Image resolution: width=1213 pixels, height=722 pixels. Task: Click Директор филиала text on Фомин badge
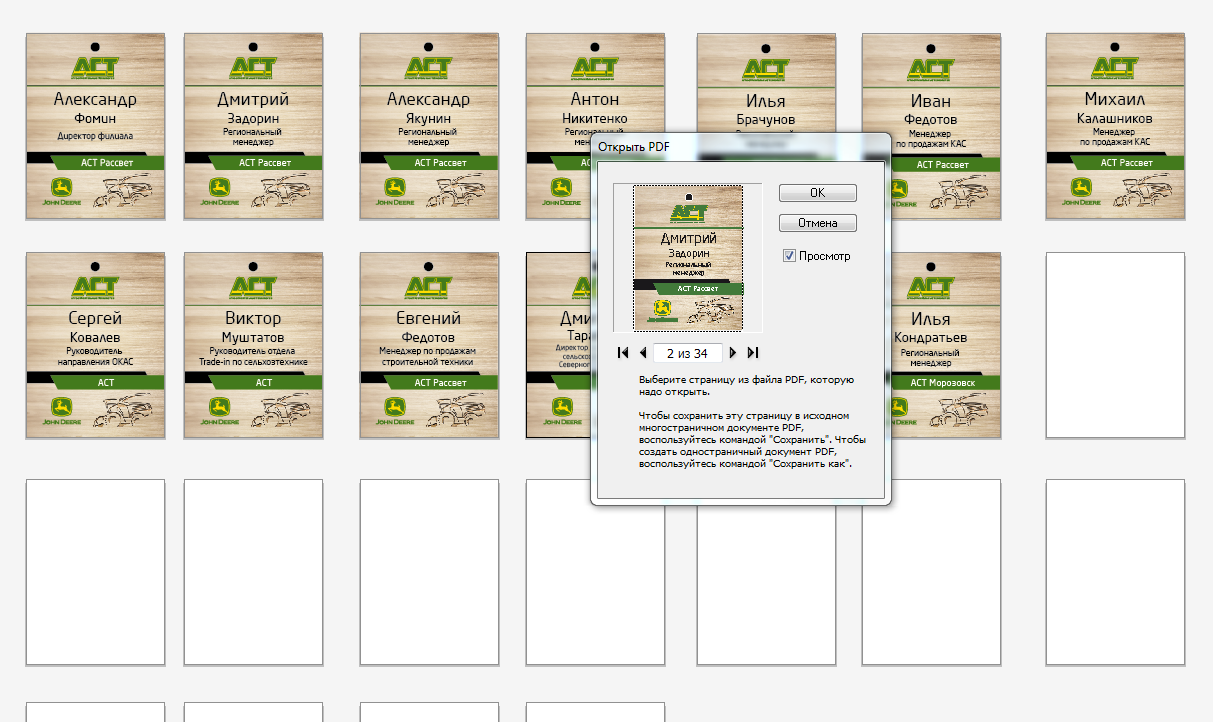pyautogui.click(x=95, y=135)
